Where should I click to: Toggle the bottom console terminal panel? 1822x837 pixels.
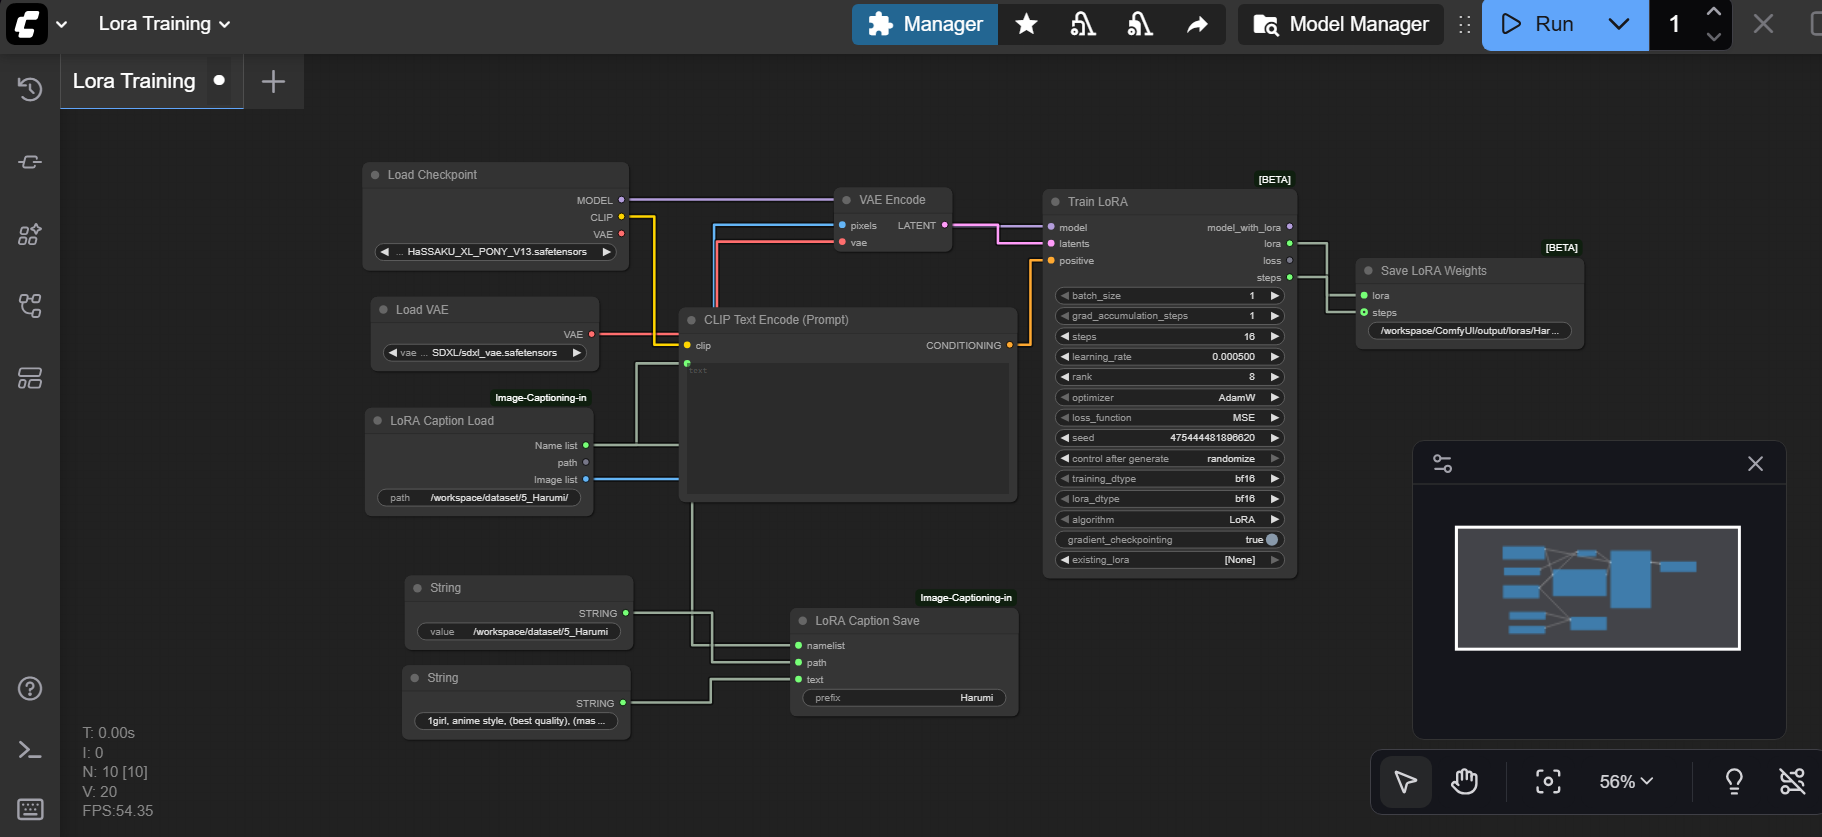pyautogui.click(x=30, y=750)
